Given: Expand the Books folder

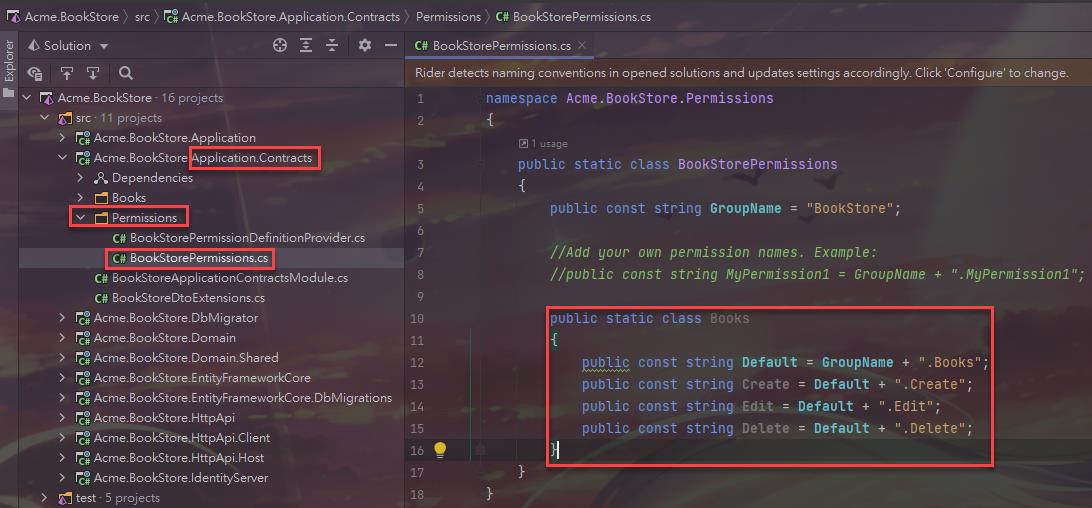Looking at the screenshot, I should click(x=80, y=198).
